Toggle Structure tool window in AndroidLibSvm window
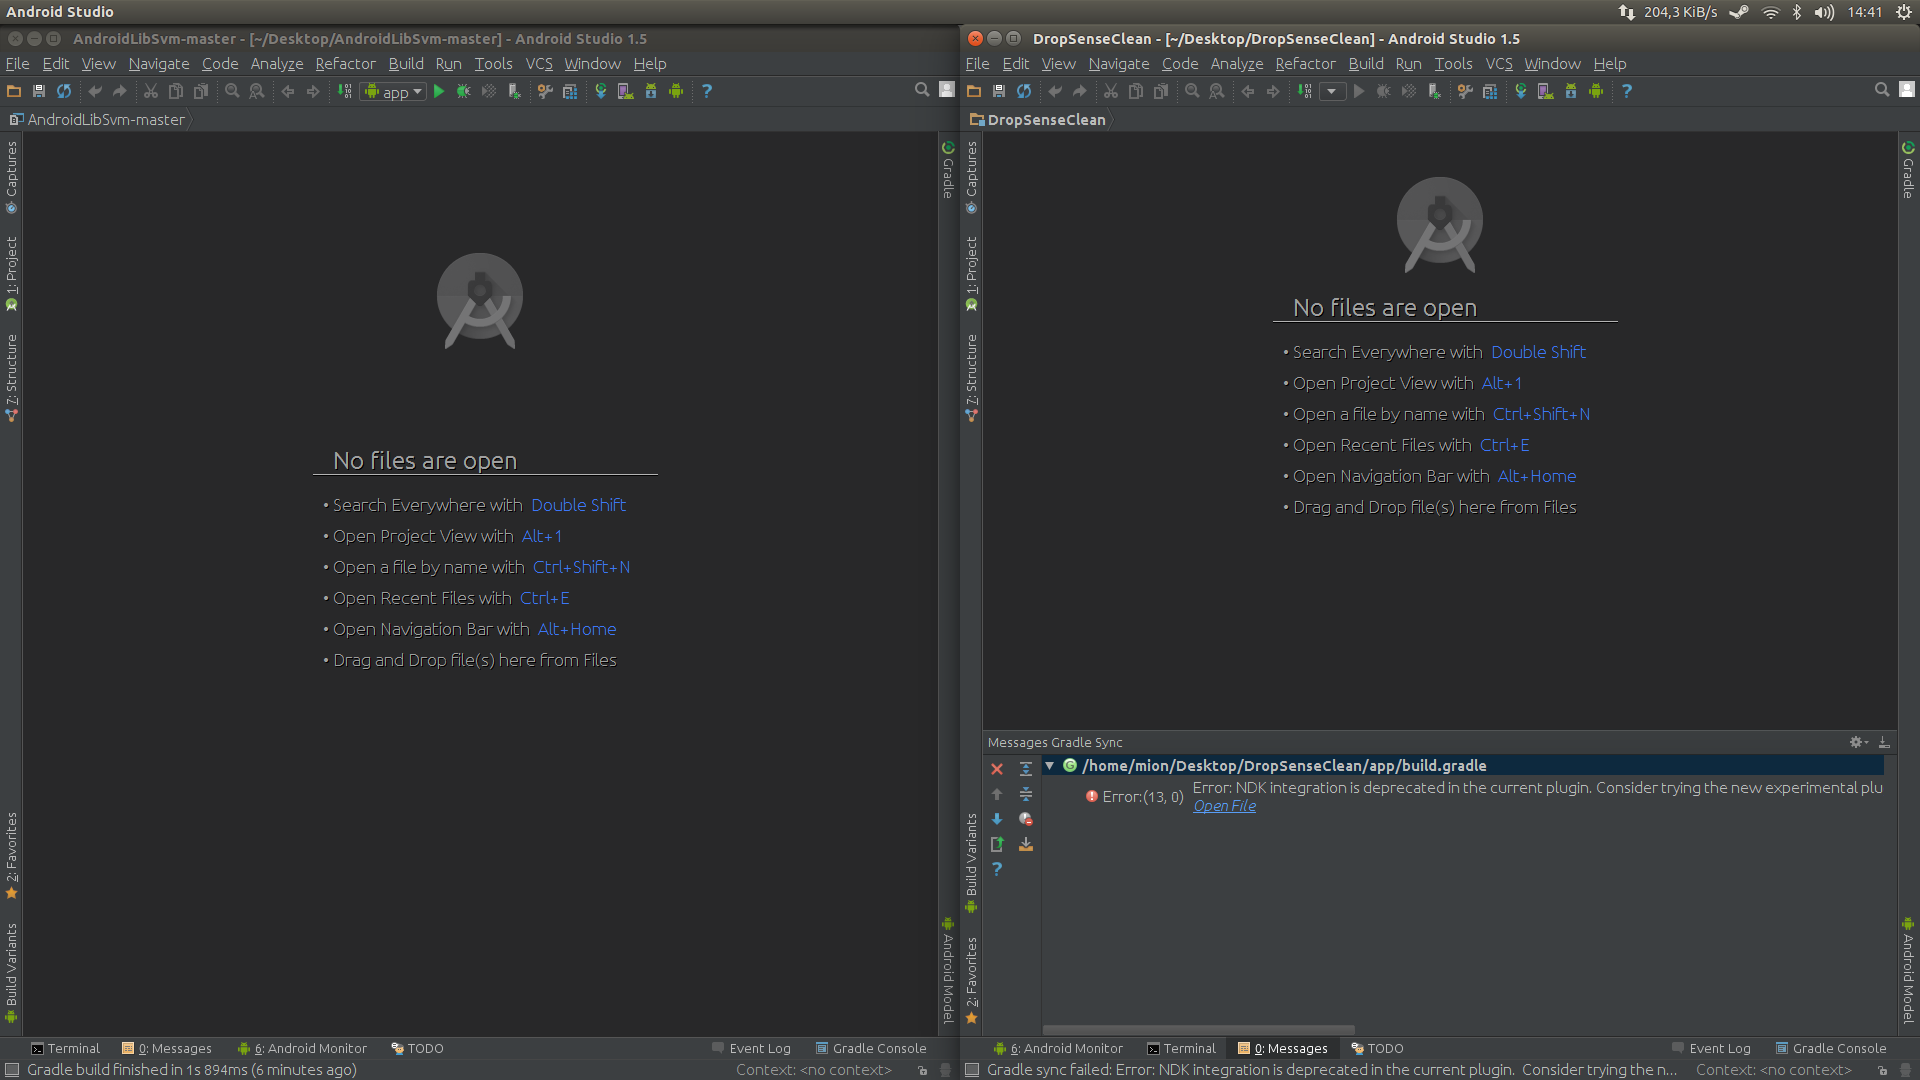1920x1080 pixels. pos(12,378)
